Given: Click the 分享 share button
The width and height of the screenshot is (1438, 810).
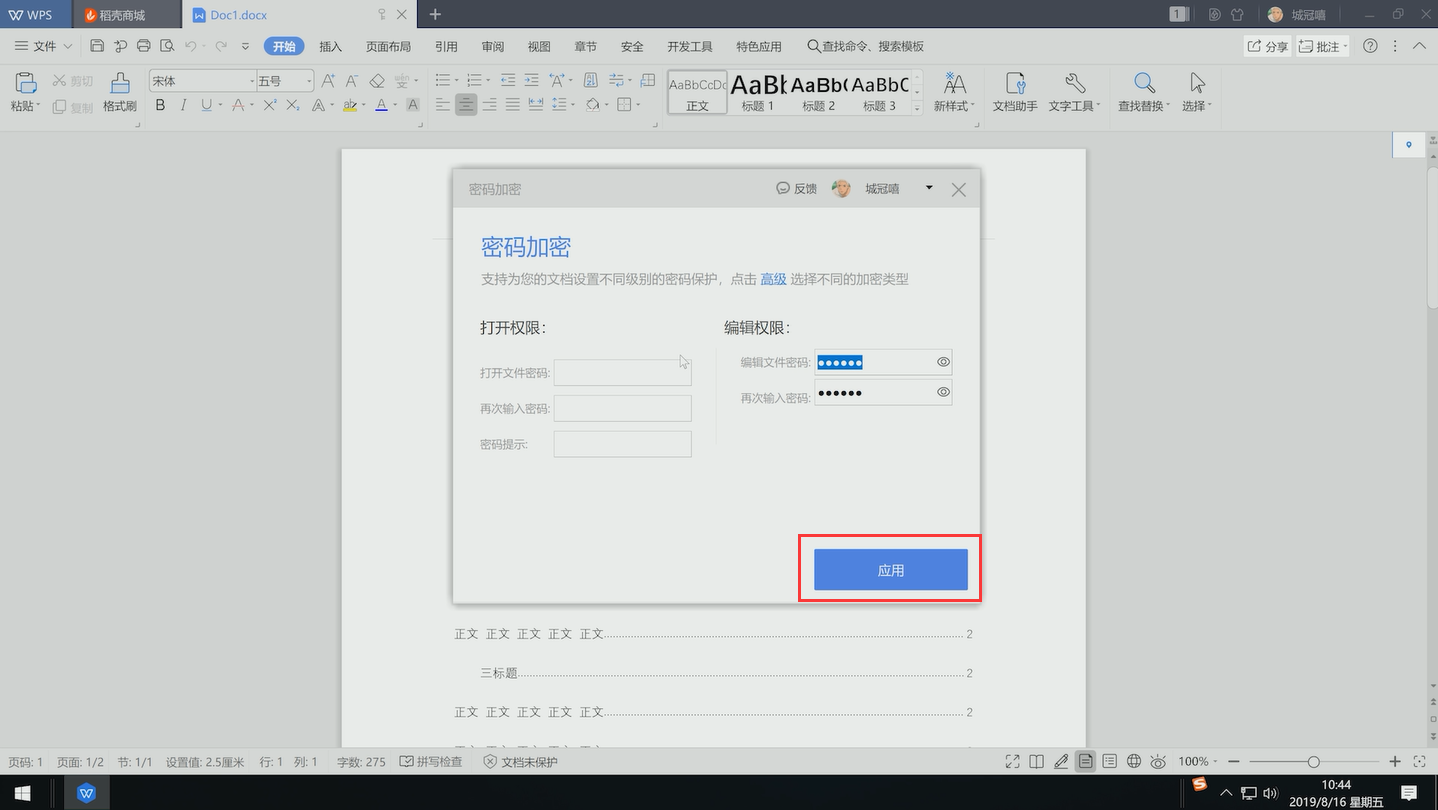Looking at the screenshot, I should 1267,46.
